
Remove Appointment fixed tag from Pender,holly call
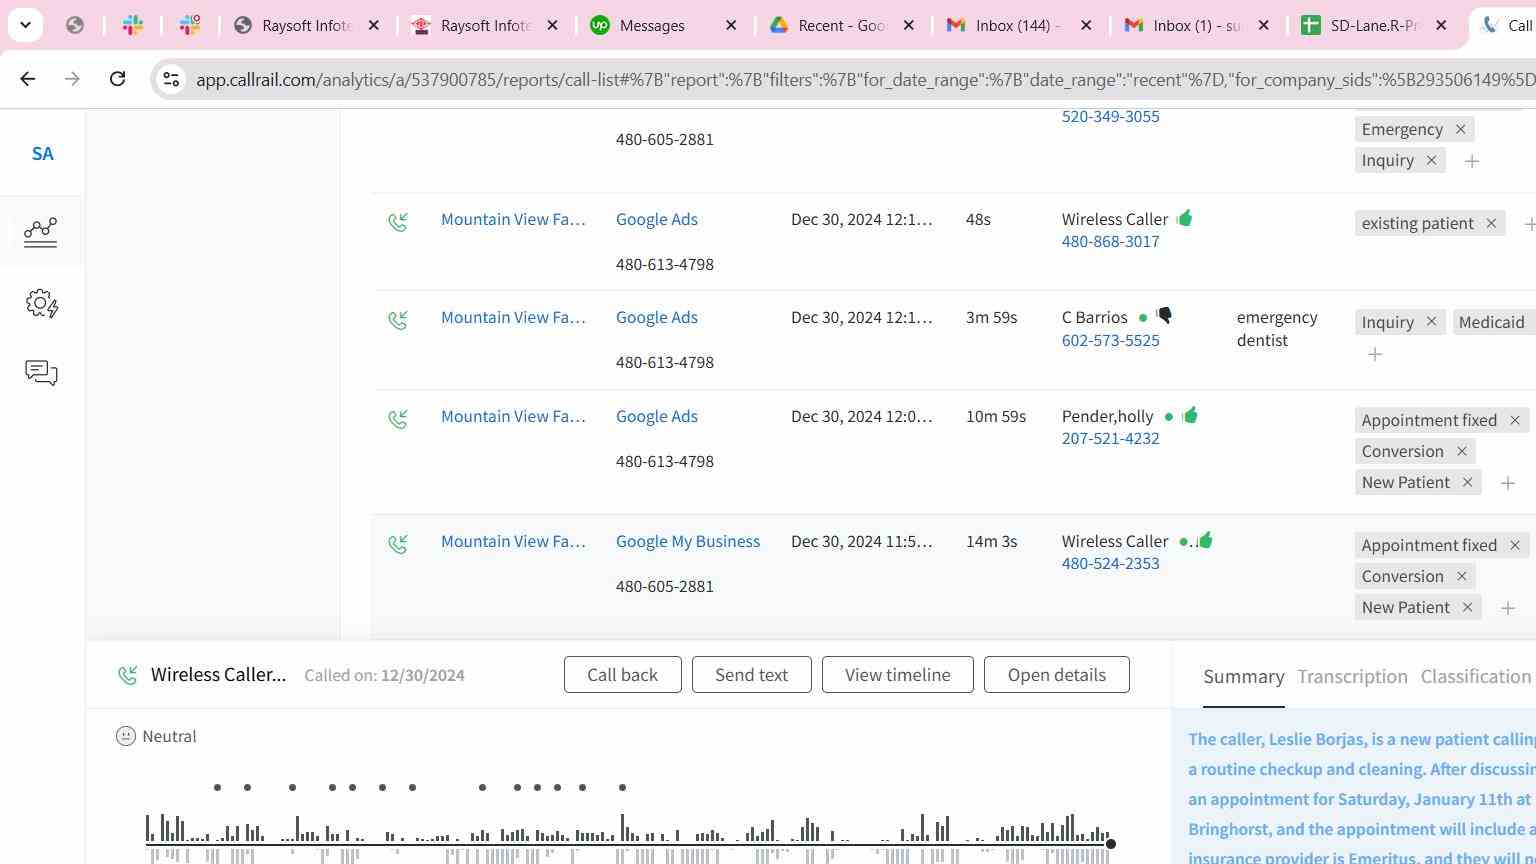tap(1515, 420)
